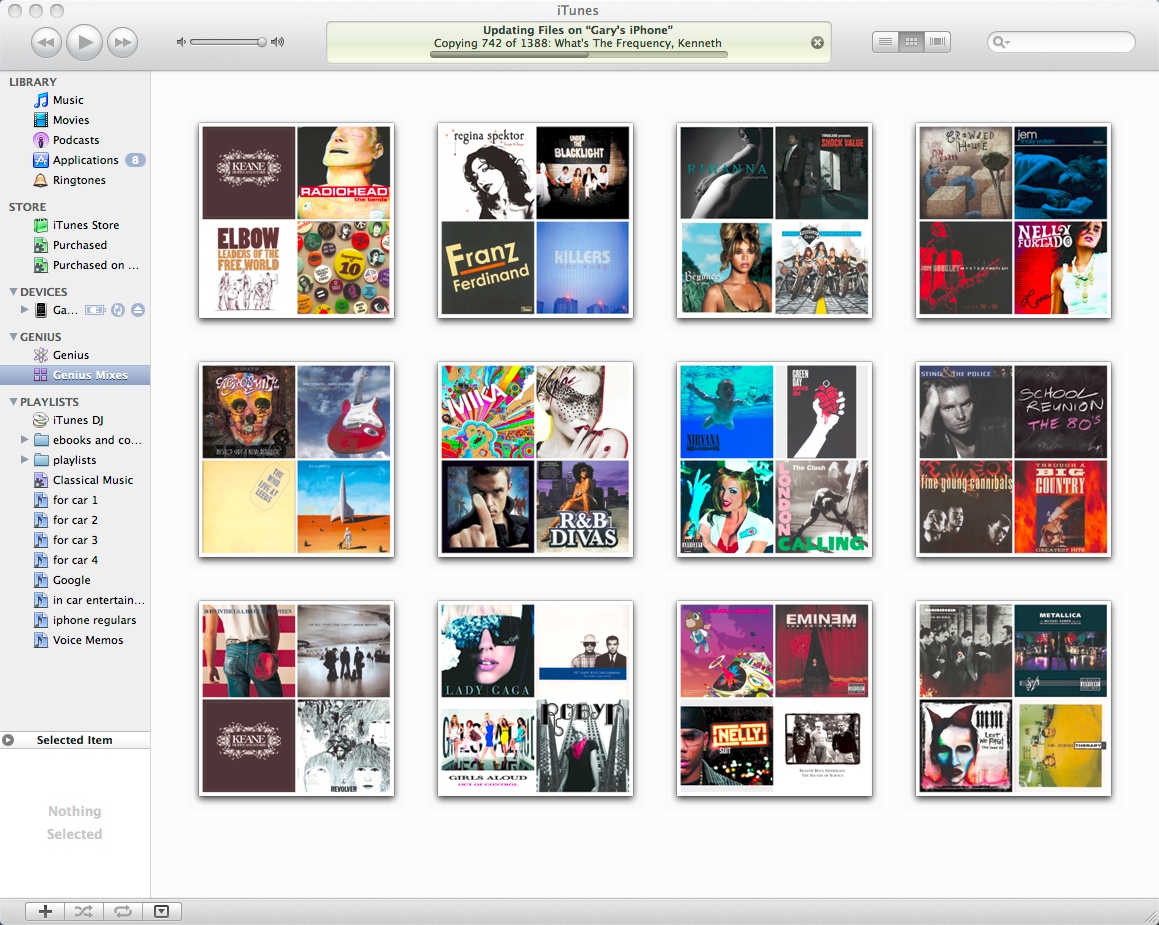This screenshot has width=1159, height=925.
Task: Collapse the DEVICES section
Action: pyautogui.click(x=13, y=291)
